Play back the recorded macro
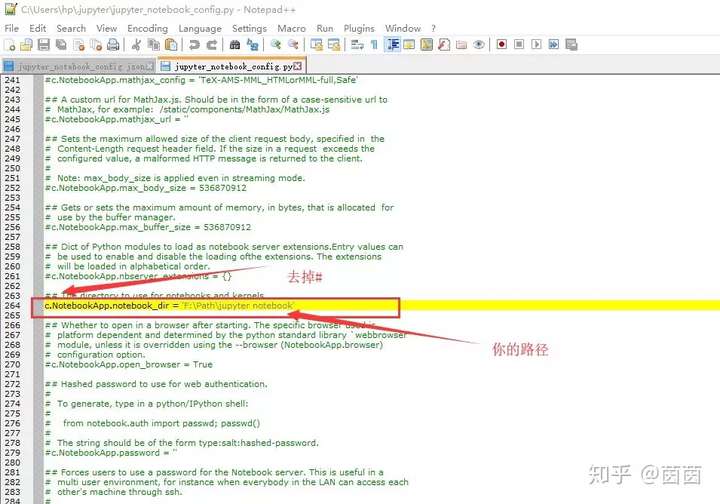This screenshot has height=504, width=720. point(536,45)
